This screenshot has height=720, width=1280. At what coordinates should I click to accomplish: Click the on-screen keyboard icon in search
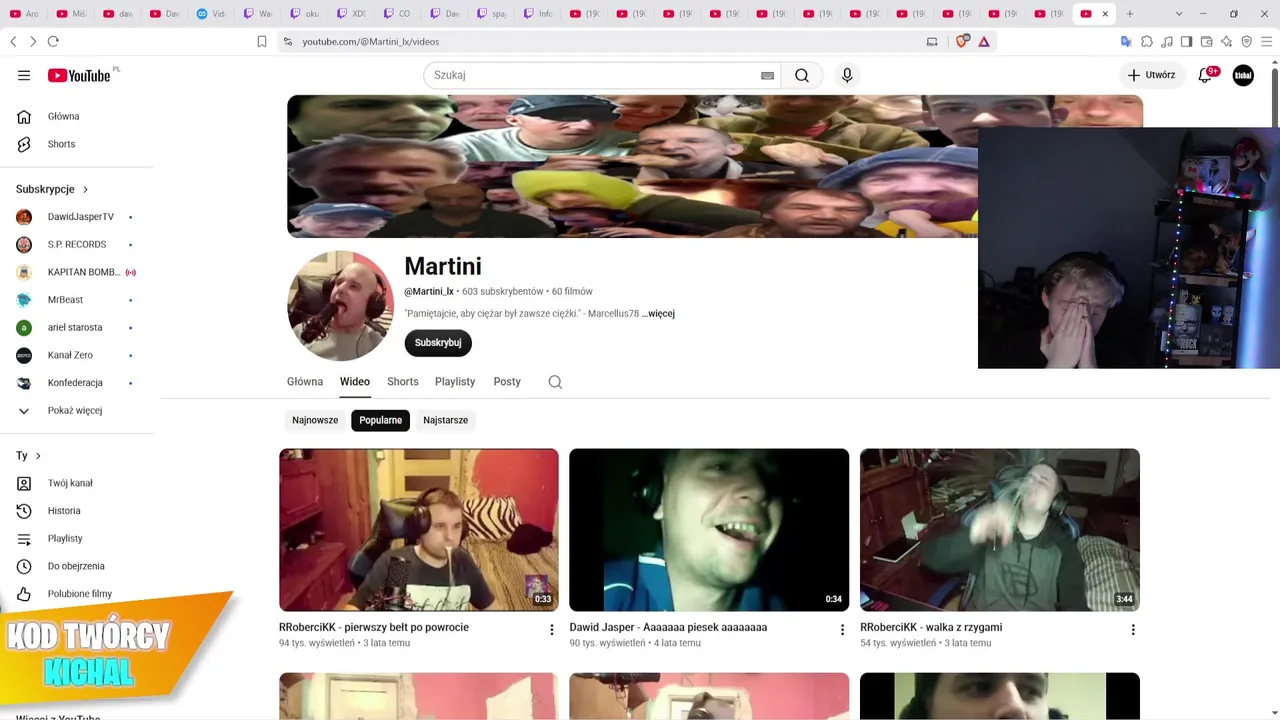click(x=767, y=75)
